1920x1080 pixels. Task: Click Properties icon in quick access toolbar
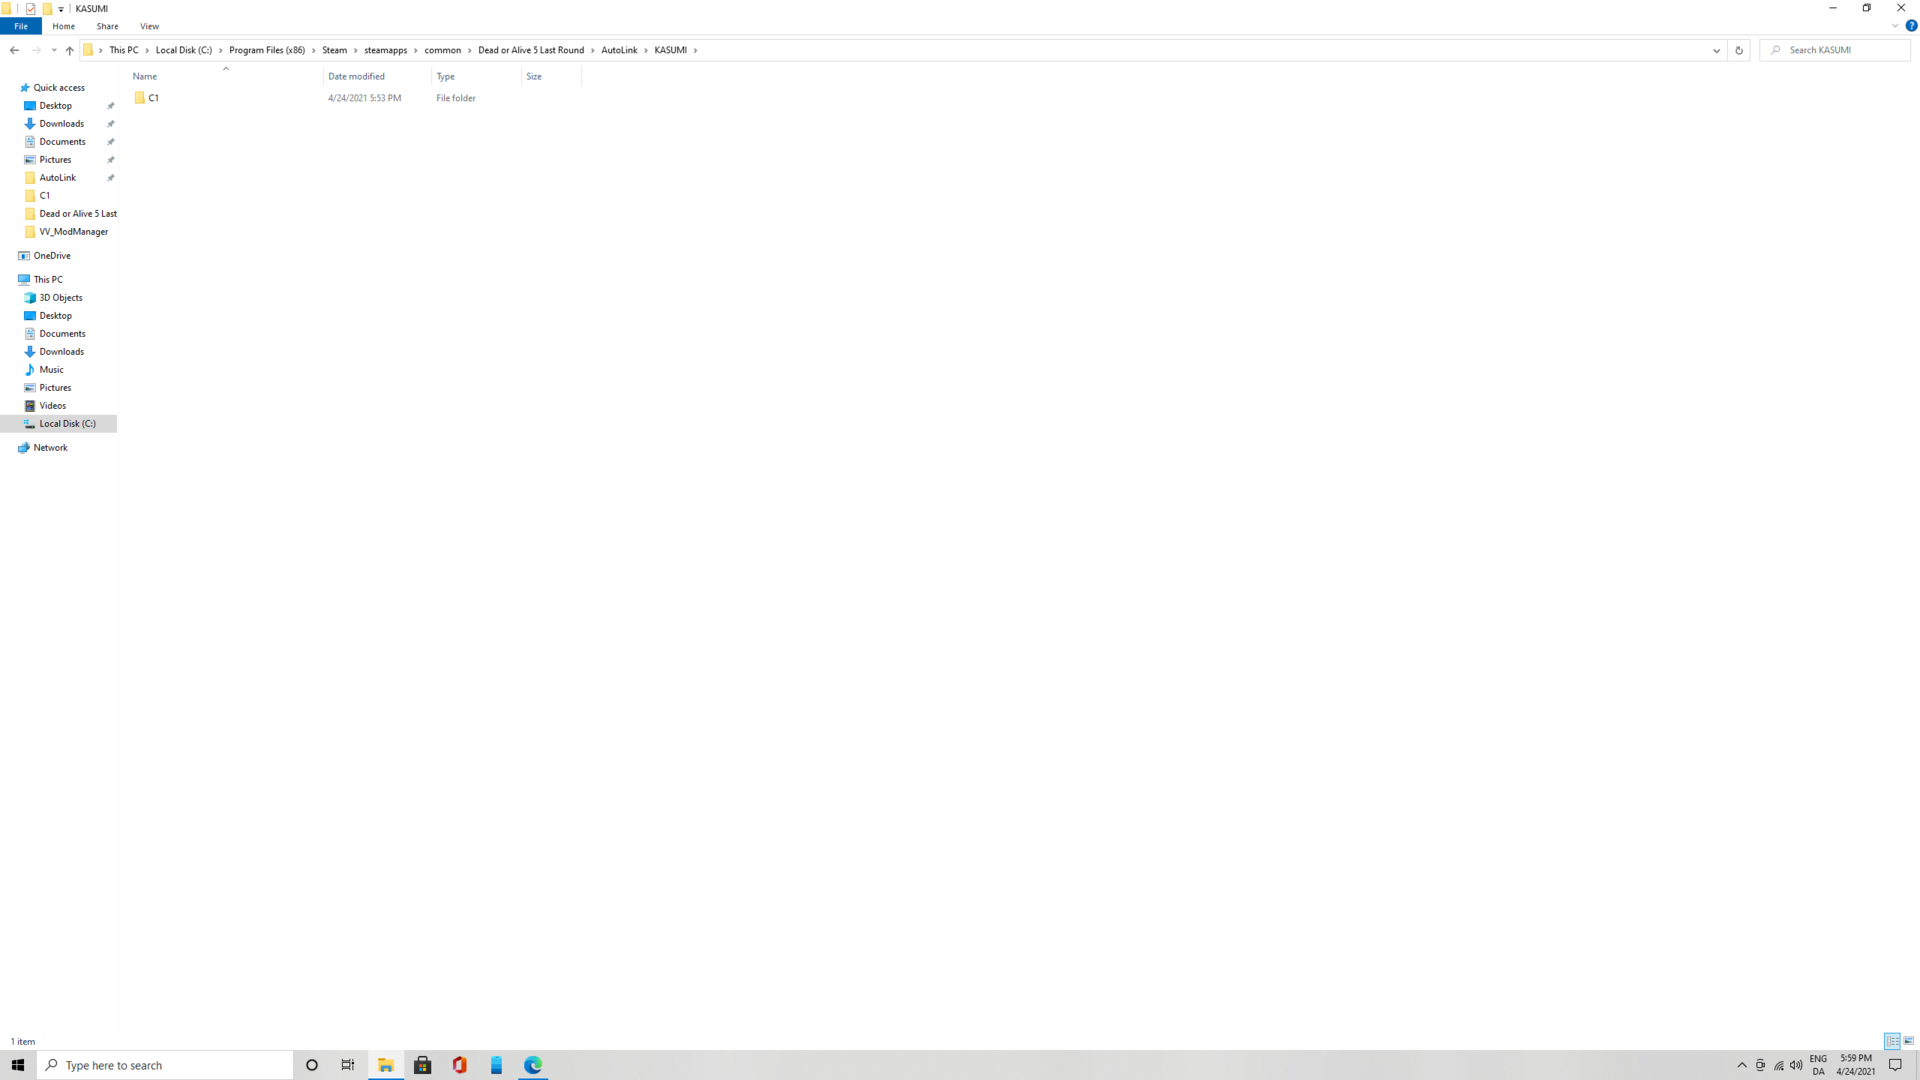(x=30, y=8)
